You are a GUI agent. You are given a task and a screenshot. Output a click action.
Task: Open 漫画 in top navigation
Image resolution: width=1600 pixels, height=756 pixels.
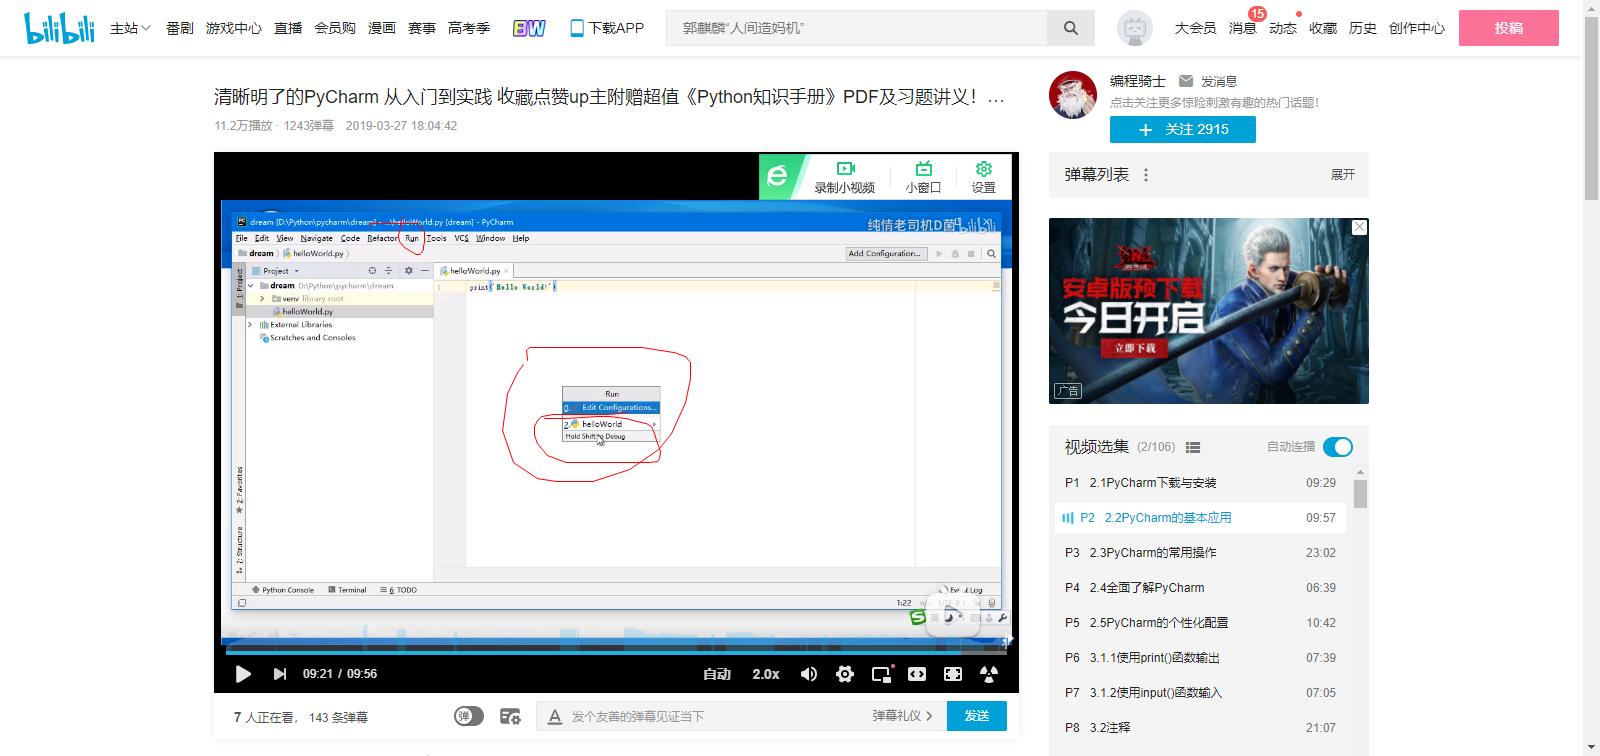[x=382, y=28]
